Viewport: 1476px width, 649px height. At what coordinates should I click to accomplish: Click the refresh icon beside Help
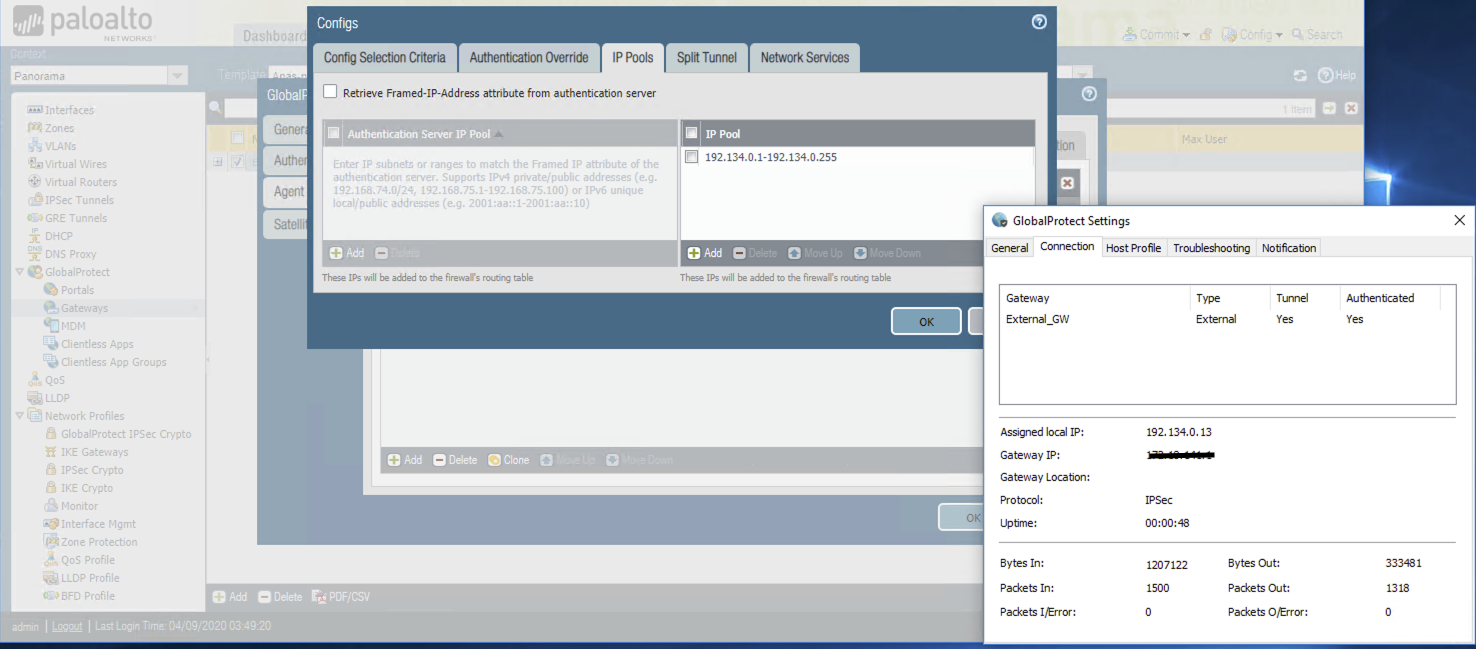click(1300, 75)
